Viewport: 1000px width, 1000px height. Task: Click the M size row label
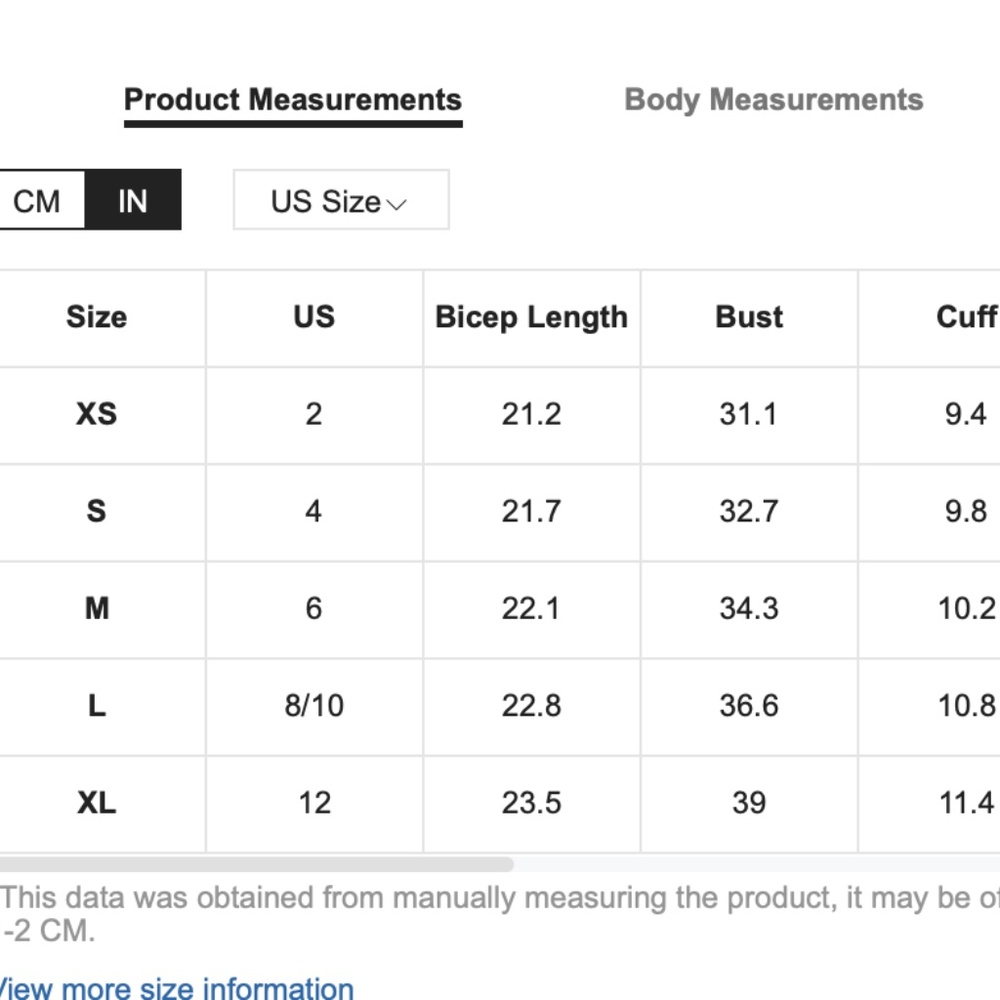tap(97, 608)
